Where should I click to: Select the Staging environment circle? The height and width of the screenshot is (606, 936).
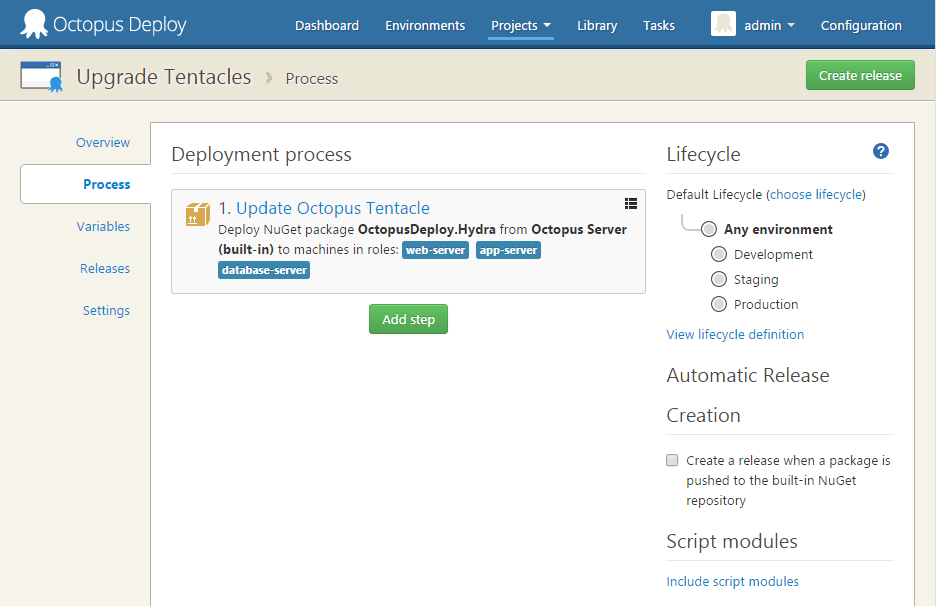[718, 279]
